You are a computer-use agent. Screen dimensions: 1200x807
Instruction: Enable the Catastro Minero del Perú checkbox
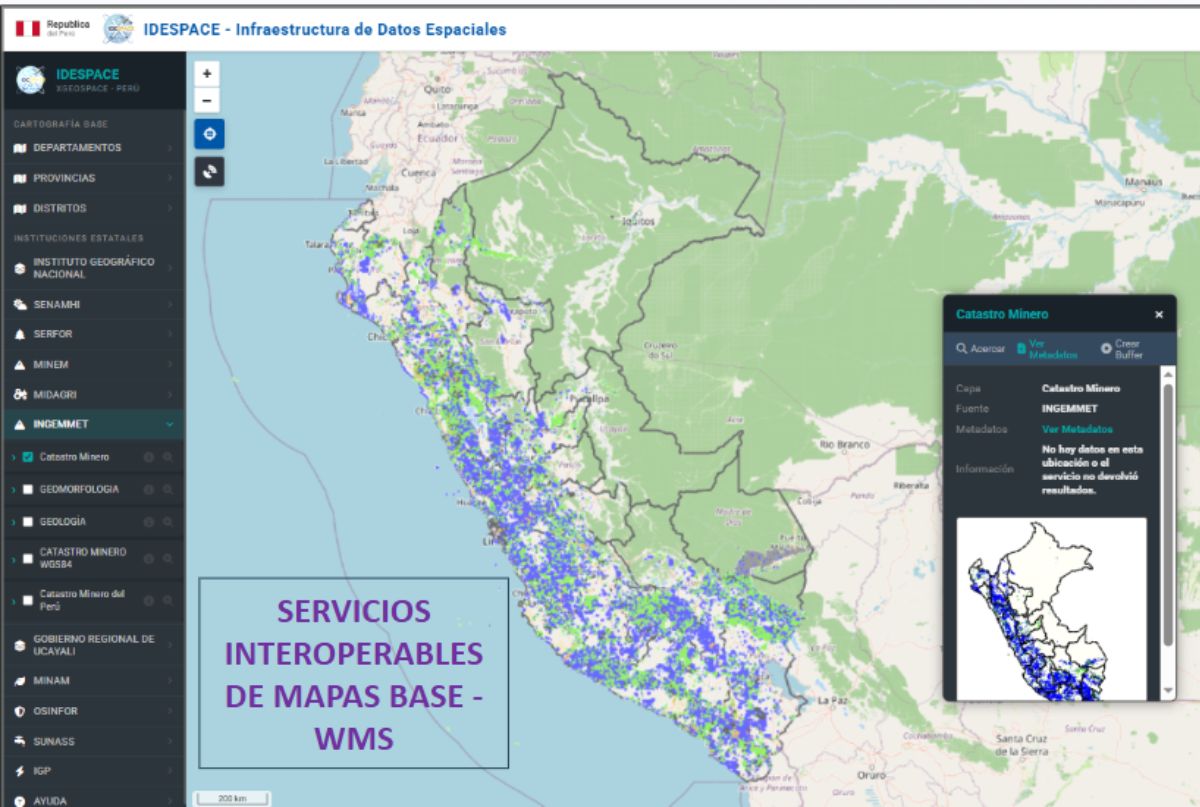[28, 600]
